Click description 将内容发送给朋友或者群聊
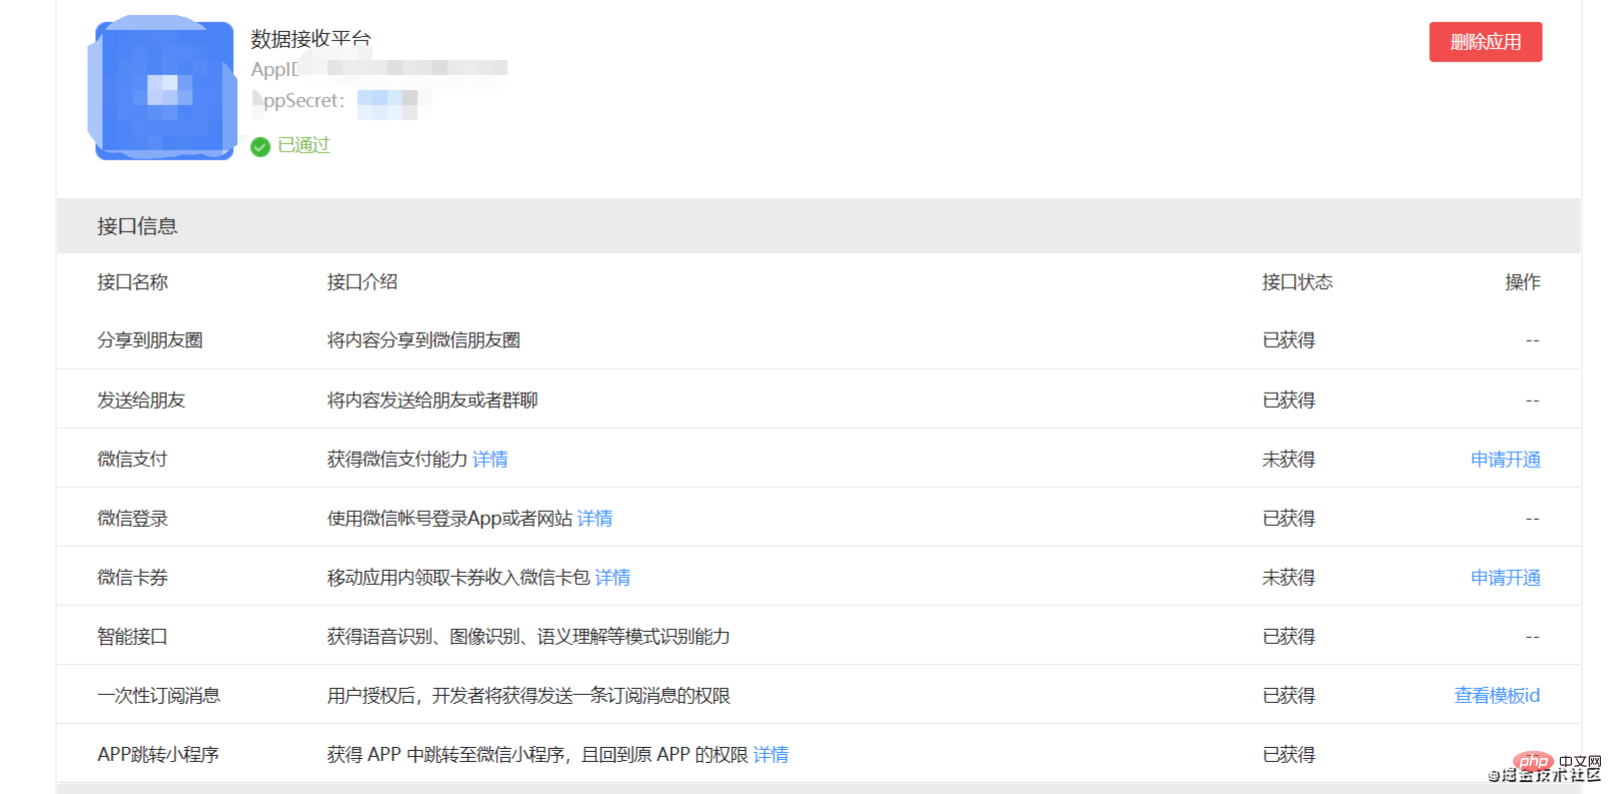Screen dimensions: 1612x794 point(433,400)
